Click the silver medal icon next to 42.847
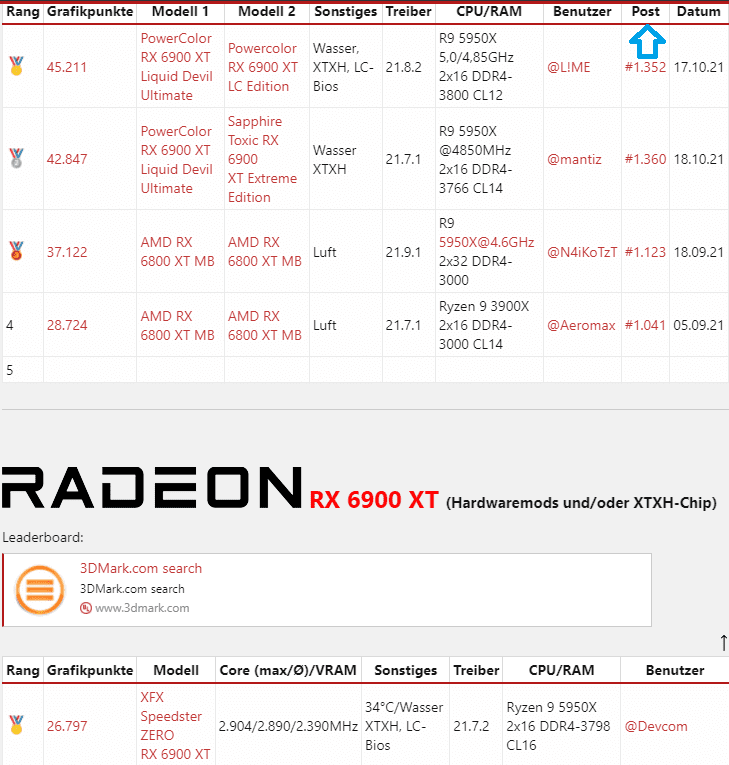Viewport: 729px width, 765px height. [17, 158]
